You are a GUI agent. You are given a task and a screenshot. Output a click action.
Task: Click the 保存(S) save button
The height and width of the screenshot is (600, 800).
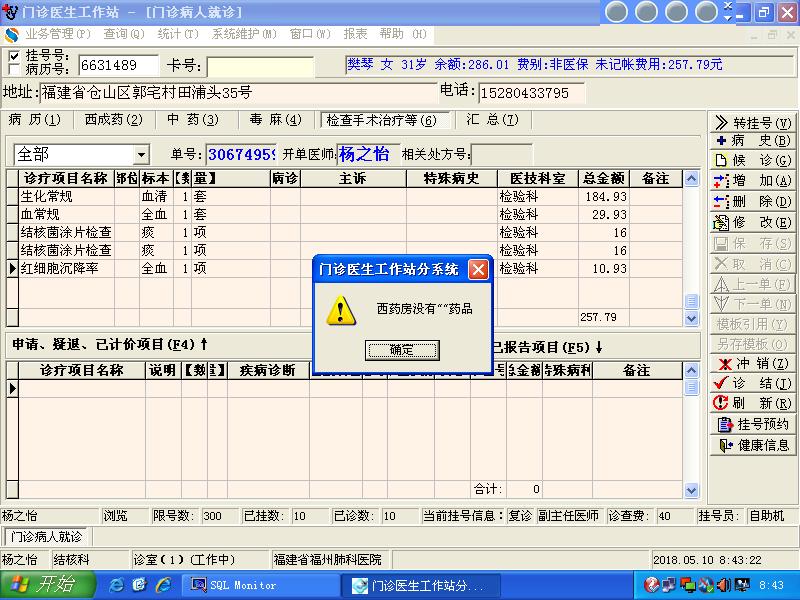coord(753,243)
